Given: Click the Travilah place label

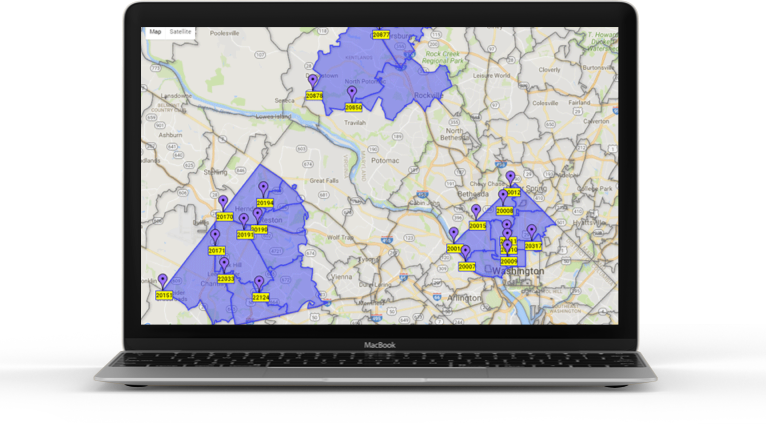Looking at the screenshot, I should (355, 123).
